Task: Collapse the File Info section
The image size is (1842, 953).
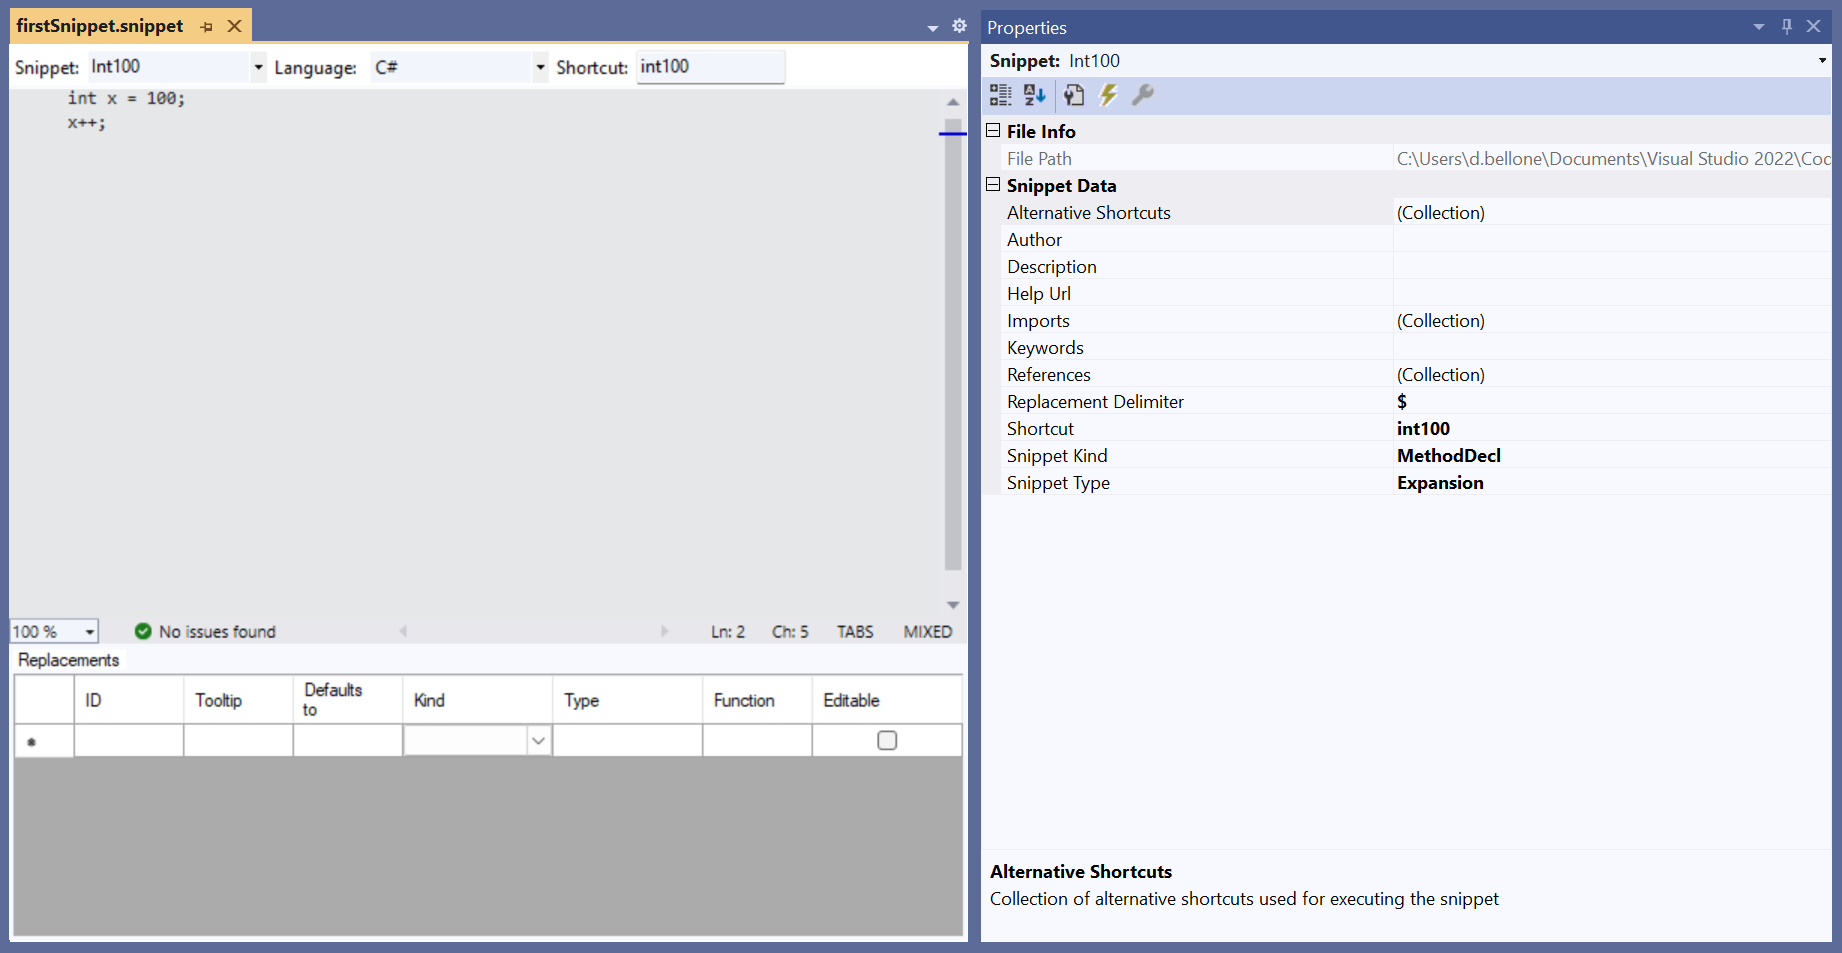Action: [x=993, y=130]
